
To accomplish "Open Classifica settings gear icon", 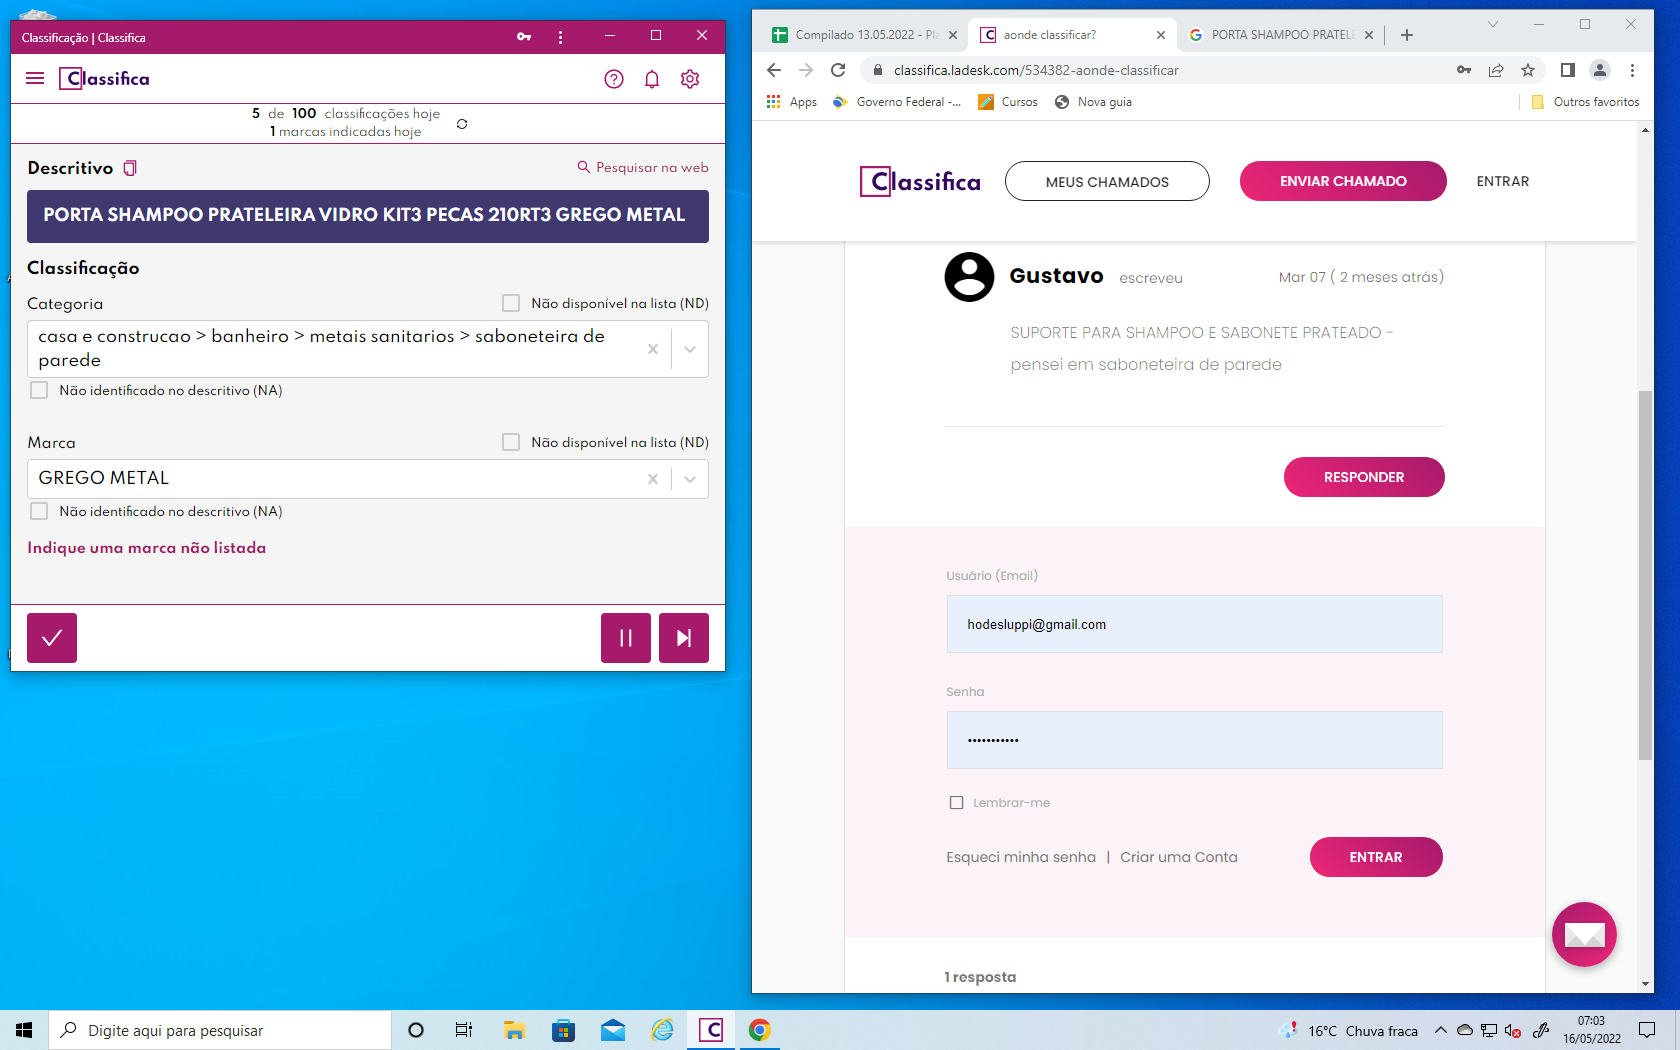I will (690, 79).
